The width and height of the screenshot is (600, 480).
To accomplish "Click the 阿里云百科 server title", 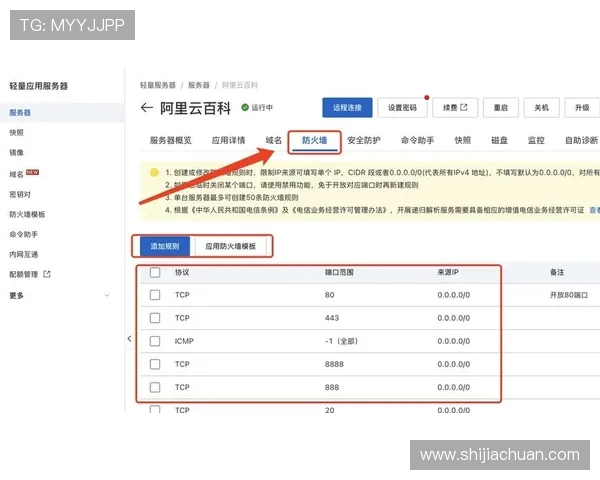I will 195,108.
